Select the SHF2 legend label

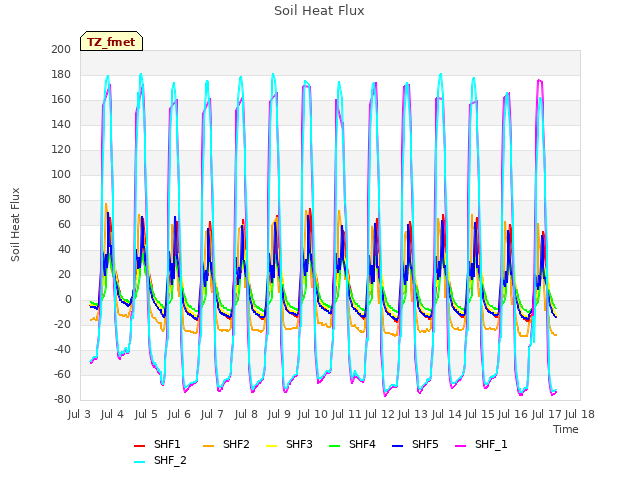pos(236,444)
